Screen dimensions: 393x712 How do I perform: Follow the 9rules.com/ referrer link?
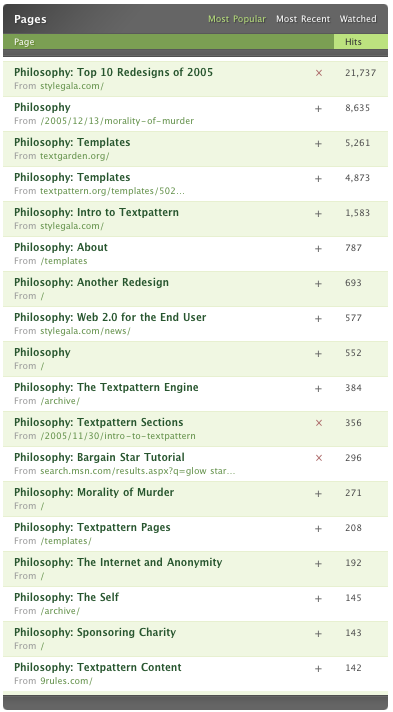[x=66, y=681]
